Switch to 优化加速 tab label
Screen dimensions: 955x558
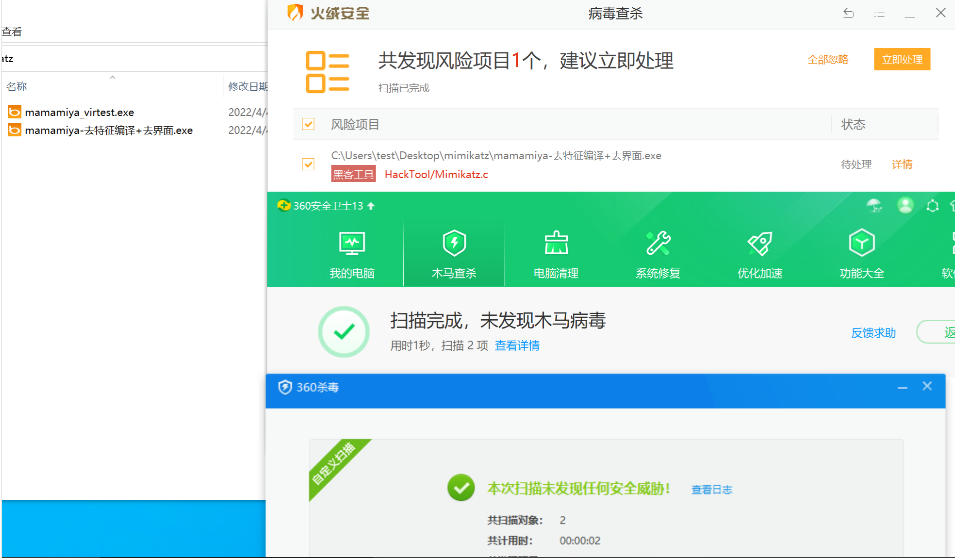point(759,274)
